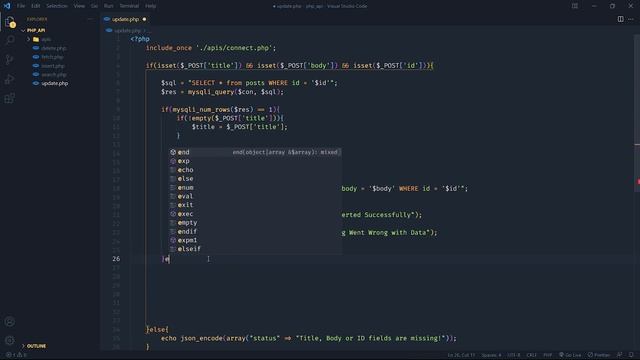
Task: Toggle the Customize Layout icon in title bar
Action: coord(575,6)
